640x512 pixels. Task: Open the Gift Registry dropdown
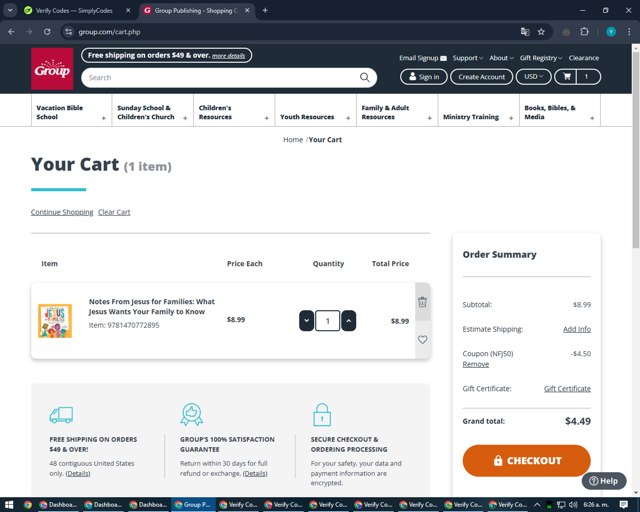[x=541, y=58]
